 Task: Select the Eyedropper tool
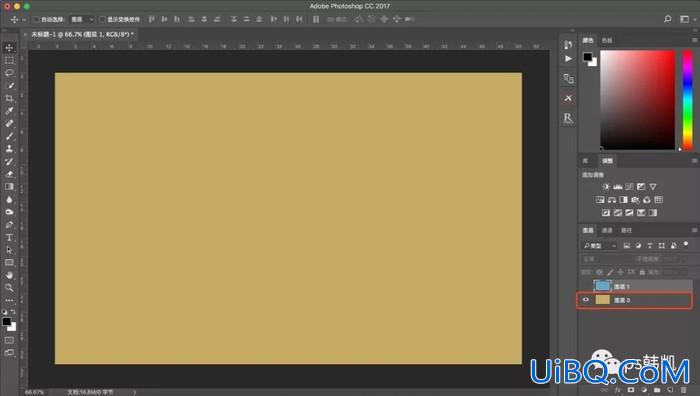point(9,111)
